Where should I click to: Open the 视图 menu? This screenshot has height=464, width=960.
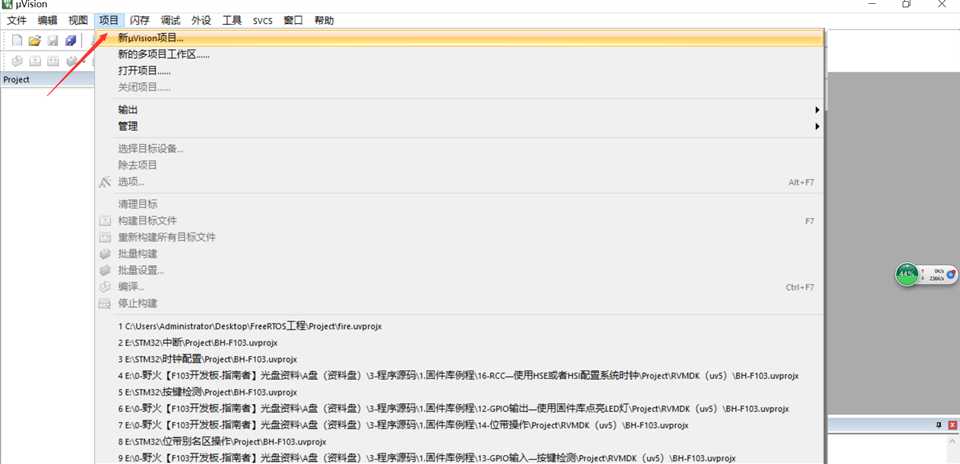(78, 20)
